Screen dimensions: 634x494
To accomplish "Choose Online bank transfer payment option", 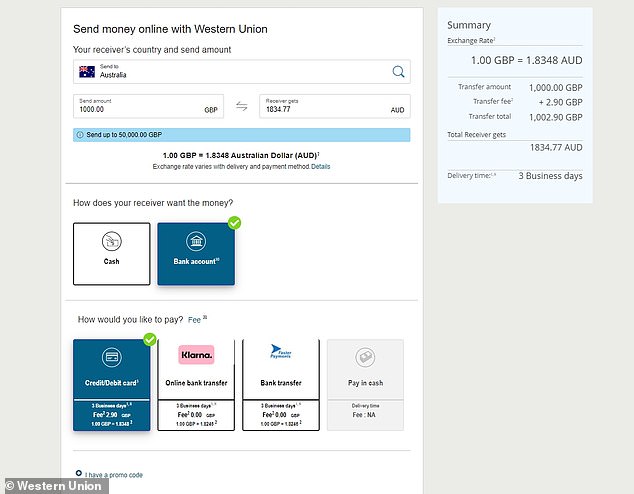I will point(196,385).
